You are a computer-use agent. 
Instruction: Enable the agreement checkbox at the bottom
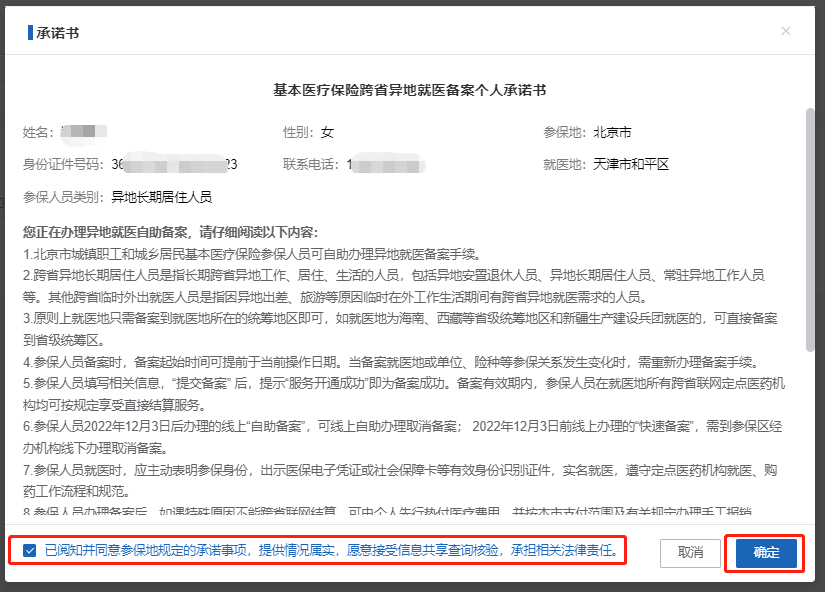28,553
